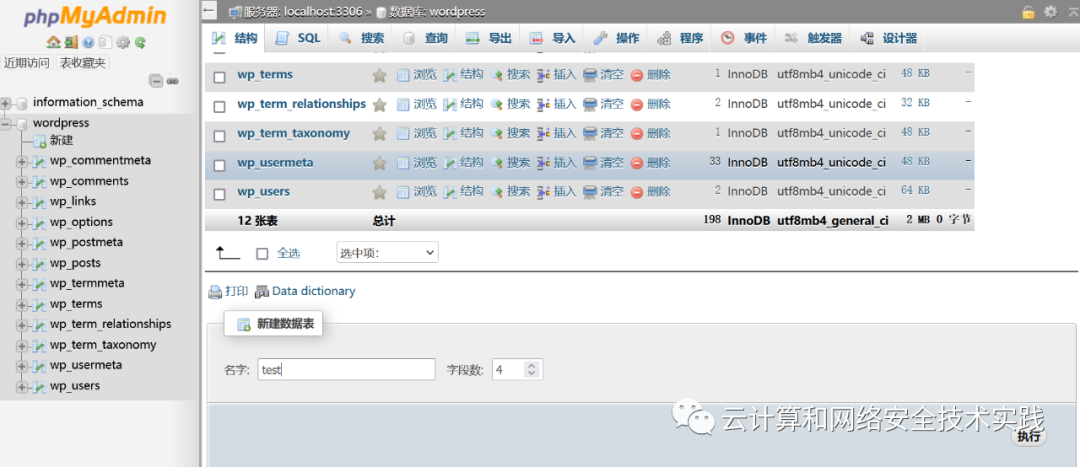The width and height of the screenshot is (1080, 467).
Task: Expand wp_termmeta tree node
Action: click(x=22, y=284)
